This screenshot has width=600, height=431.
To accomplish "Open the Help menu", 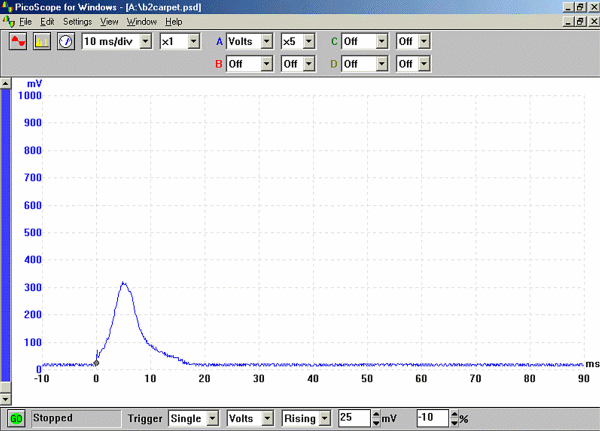I will [x=174, y=21].
